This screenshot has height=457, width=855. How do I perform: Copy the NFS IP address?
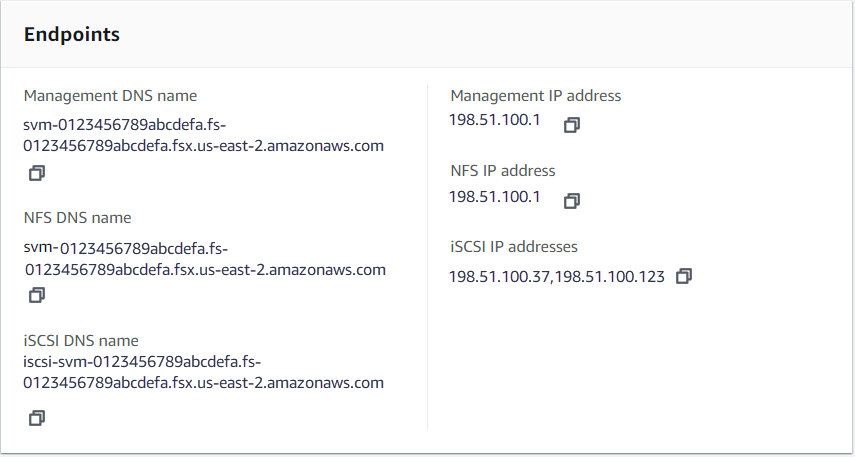pos(572,201)
